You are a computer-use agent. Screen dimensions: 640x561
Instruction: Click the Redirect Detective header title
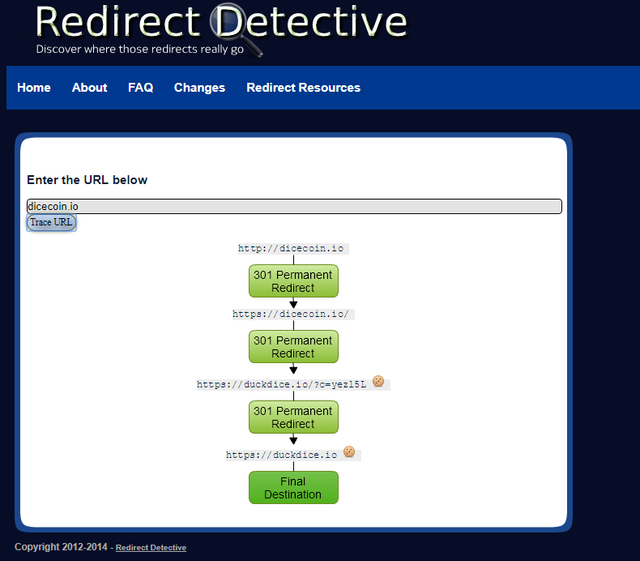pyautogui.click(x=222, y=21)
